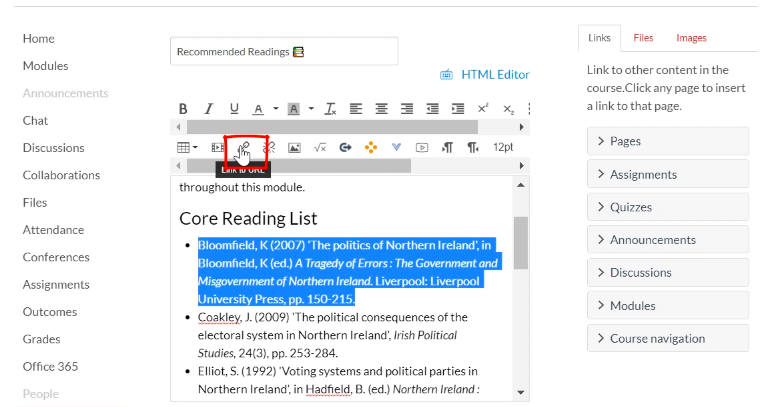770x407 pixels.
Task: Switch to the Files tab
Action: (x=643, y=38)
